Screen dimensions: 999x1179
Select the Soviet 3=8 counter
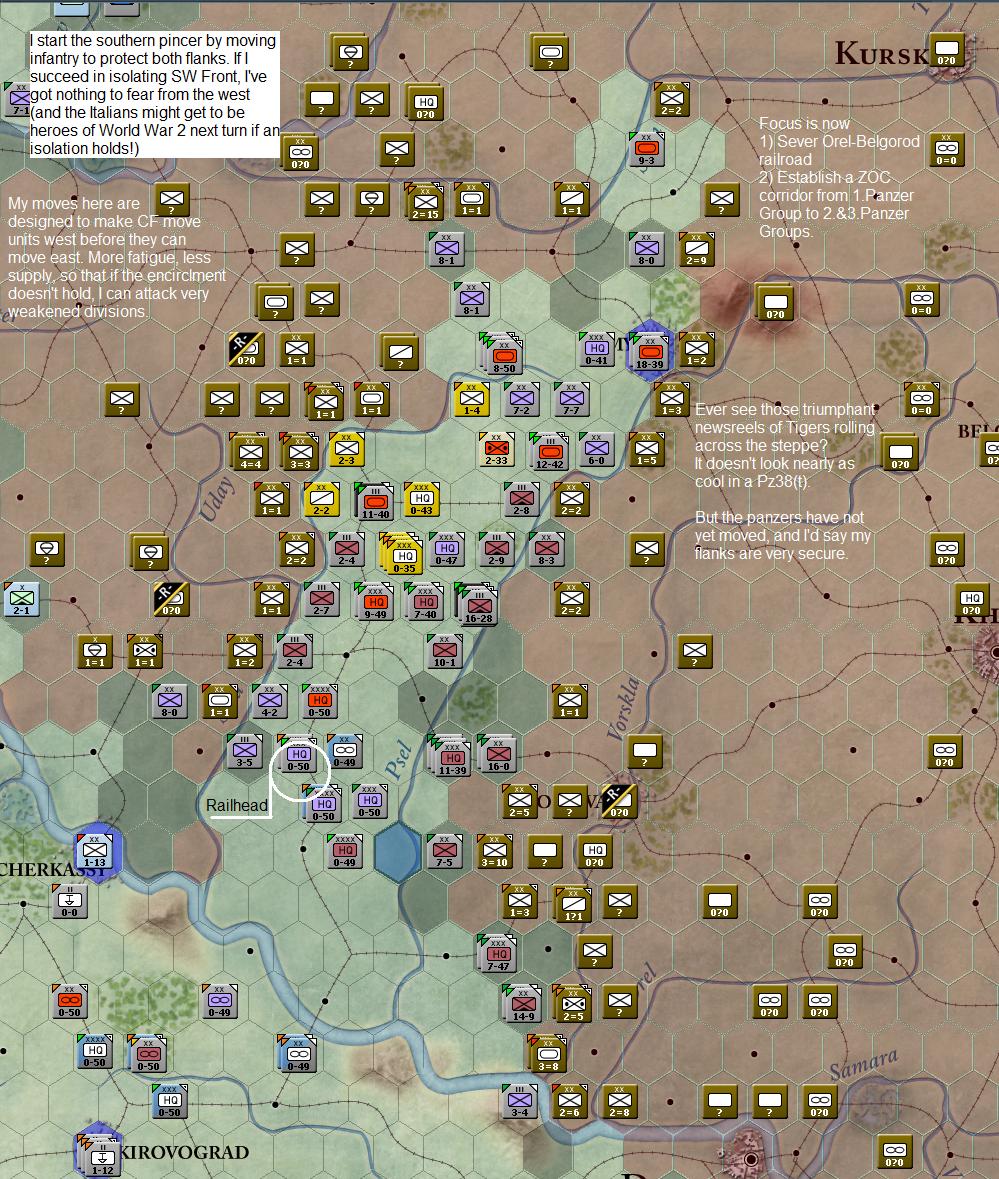tap(548, 1054)
